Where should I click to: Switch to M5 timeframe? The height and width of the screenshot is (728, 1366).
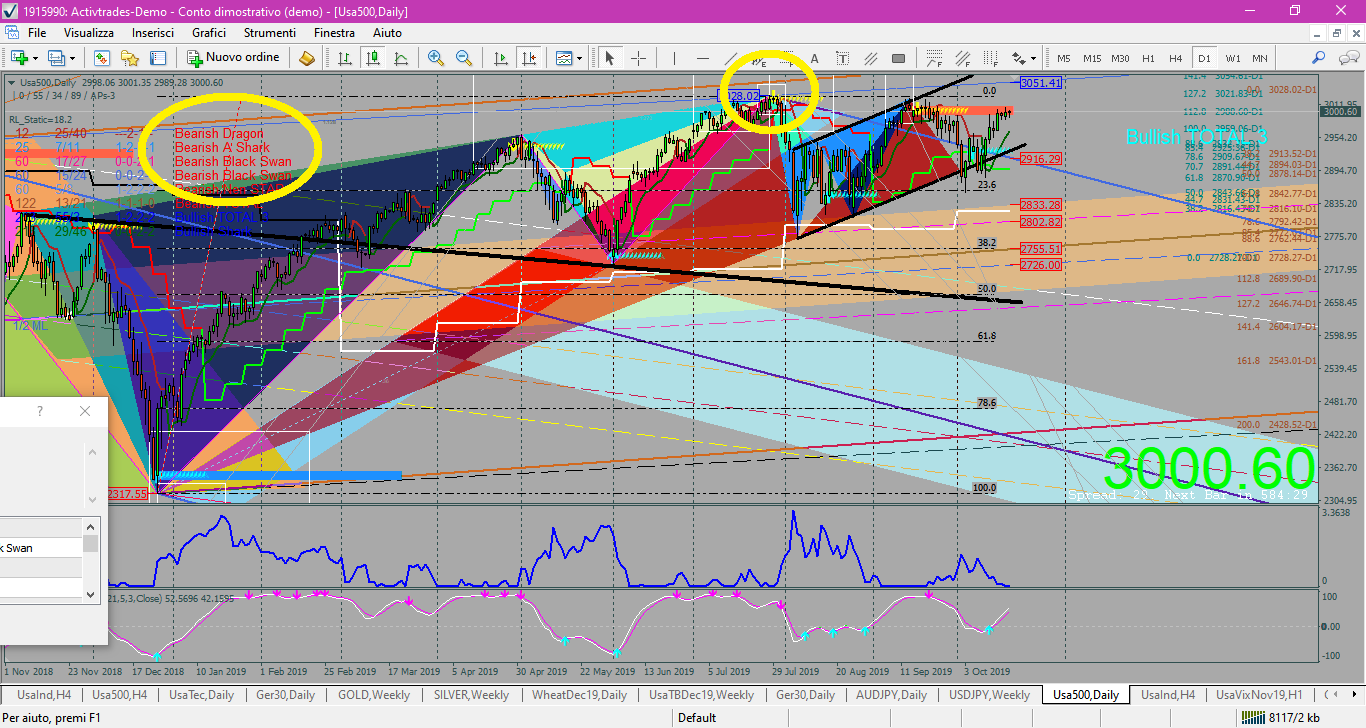(x=1064, y=58)
